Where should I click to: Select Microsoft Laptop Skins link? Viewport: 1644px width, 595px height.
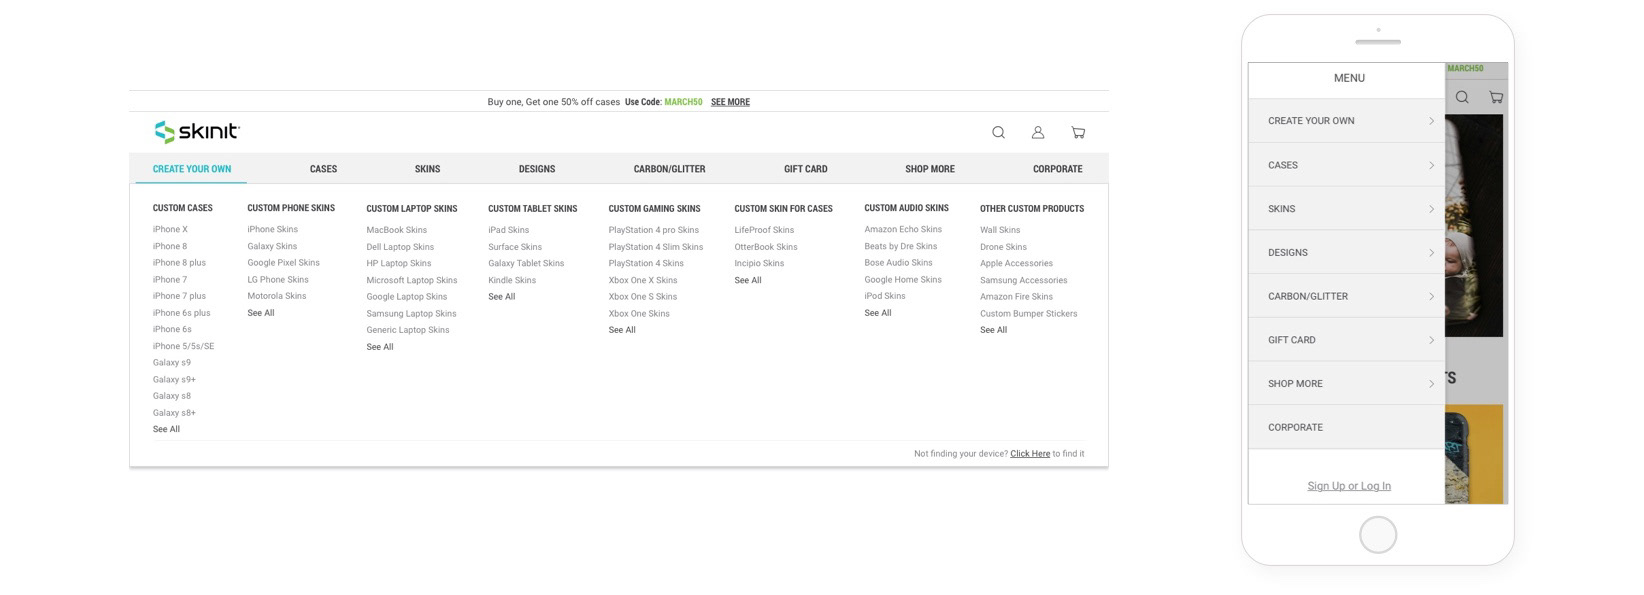(412, 280)
